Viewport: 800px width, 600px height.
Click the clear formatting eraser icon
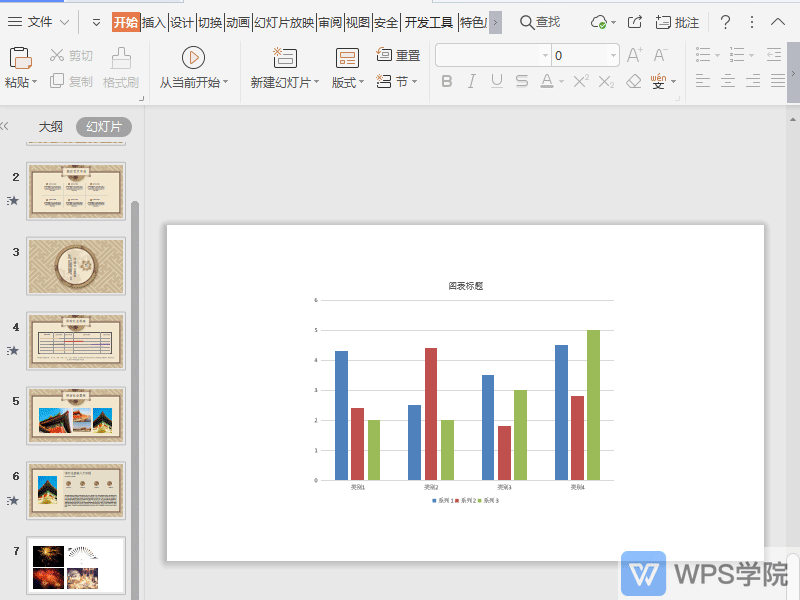633,82
